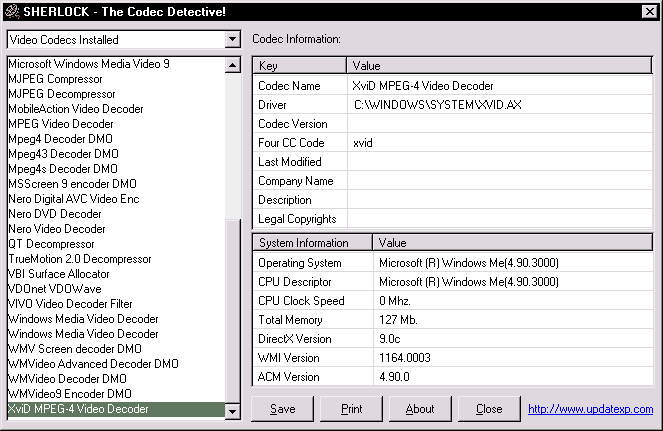
Task: Select TrueMotion 2.0 Decompressor codec
Action: click(82, 259)
